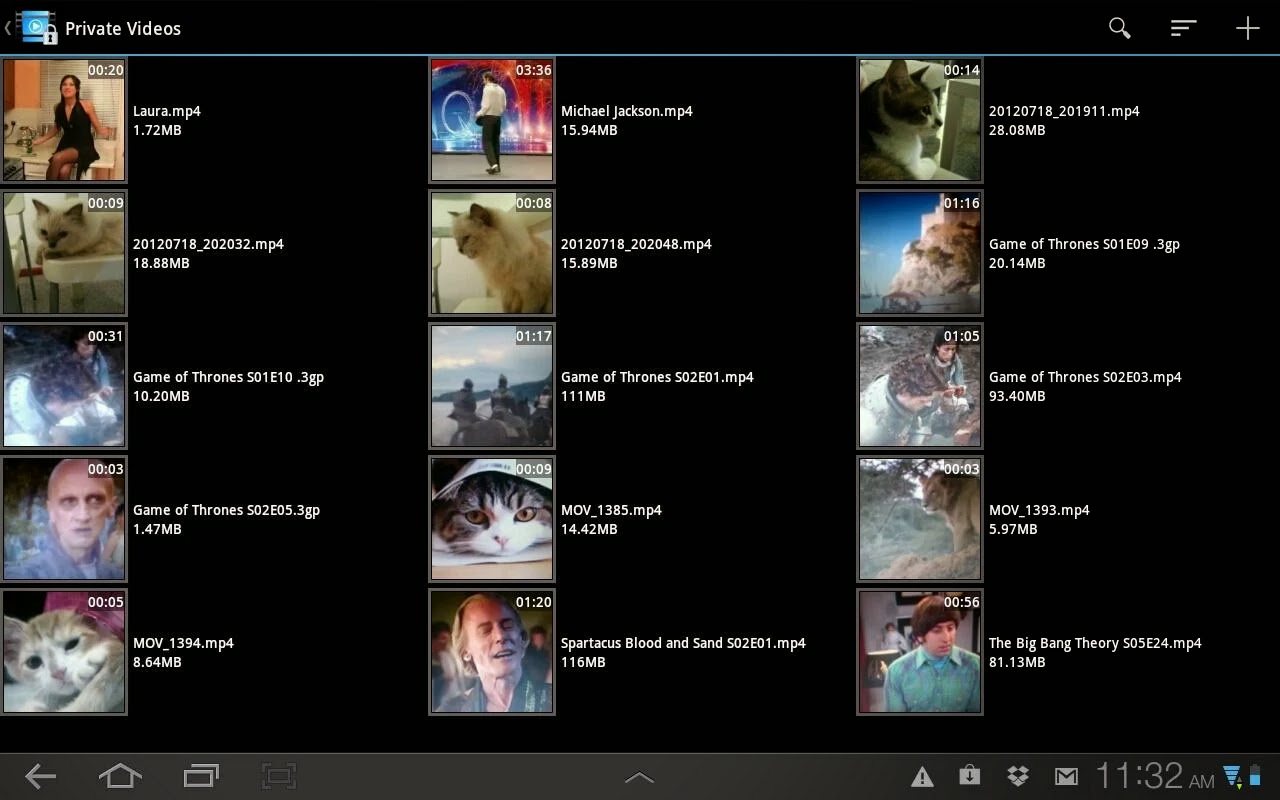Screen dimensions: 1280x800
Task: Tap the screenshot capture icon
Action: tap(280, 775)
